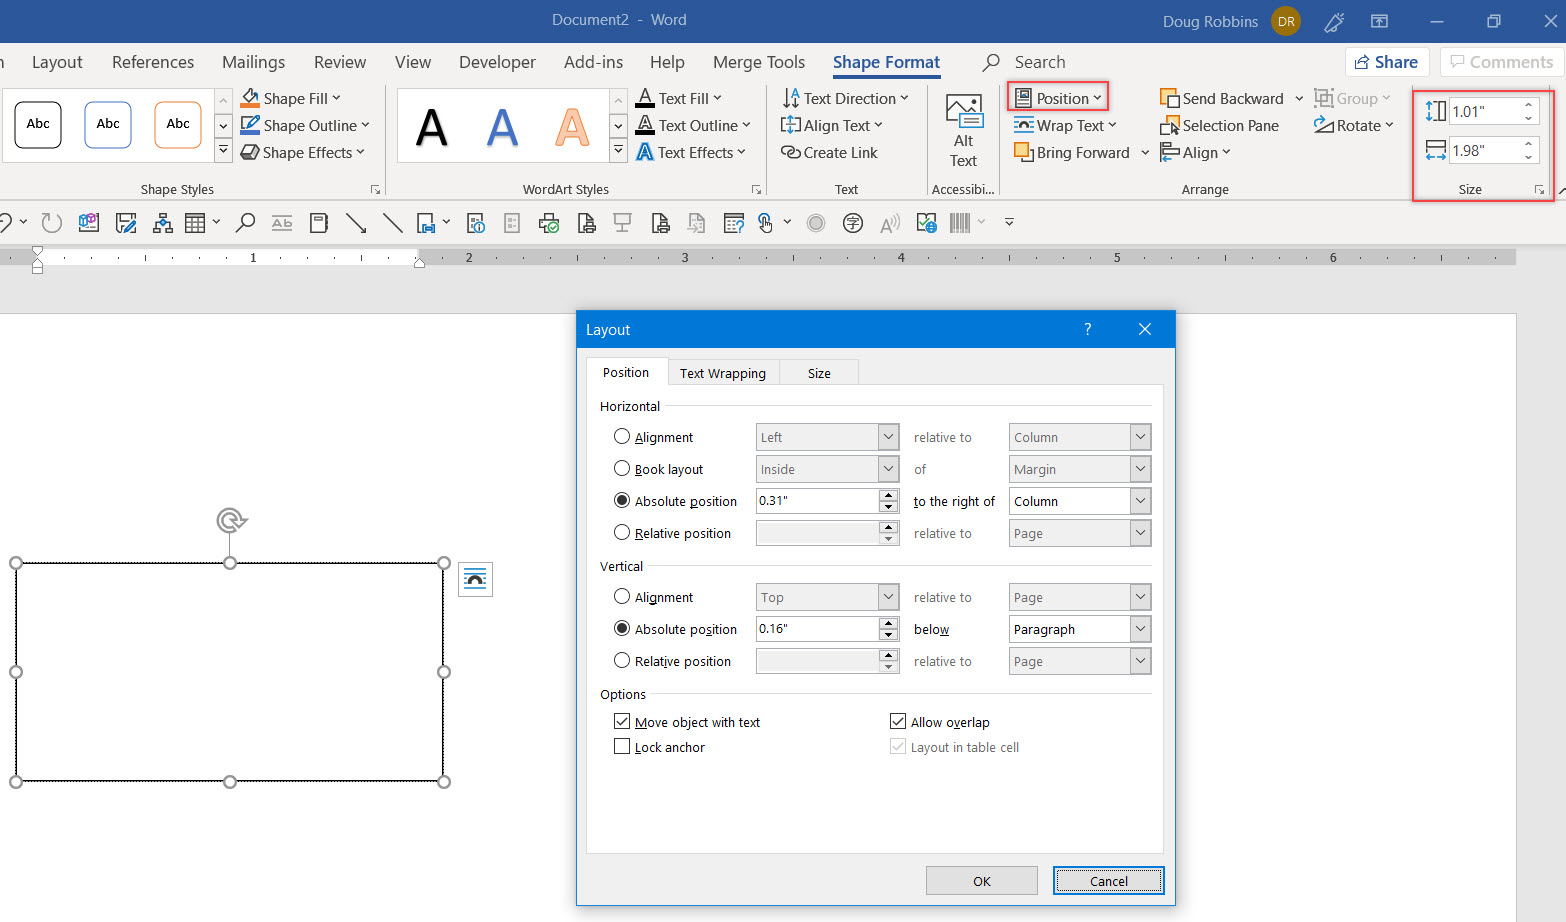
Task: Click OK in Layout dialog
Action: point(982,880)
